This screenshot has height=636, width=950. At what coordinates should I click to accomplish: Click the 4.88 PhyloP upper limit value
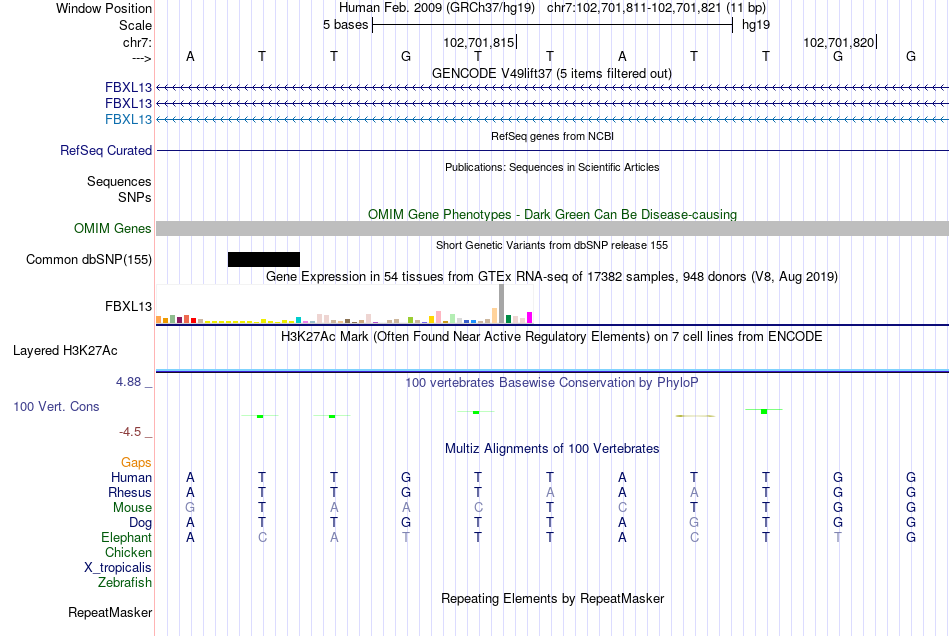(x=128, y=382)
